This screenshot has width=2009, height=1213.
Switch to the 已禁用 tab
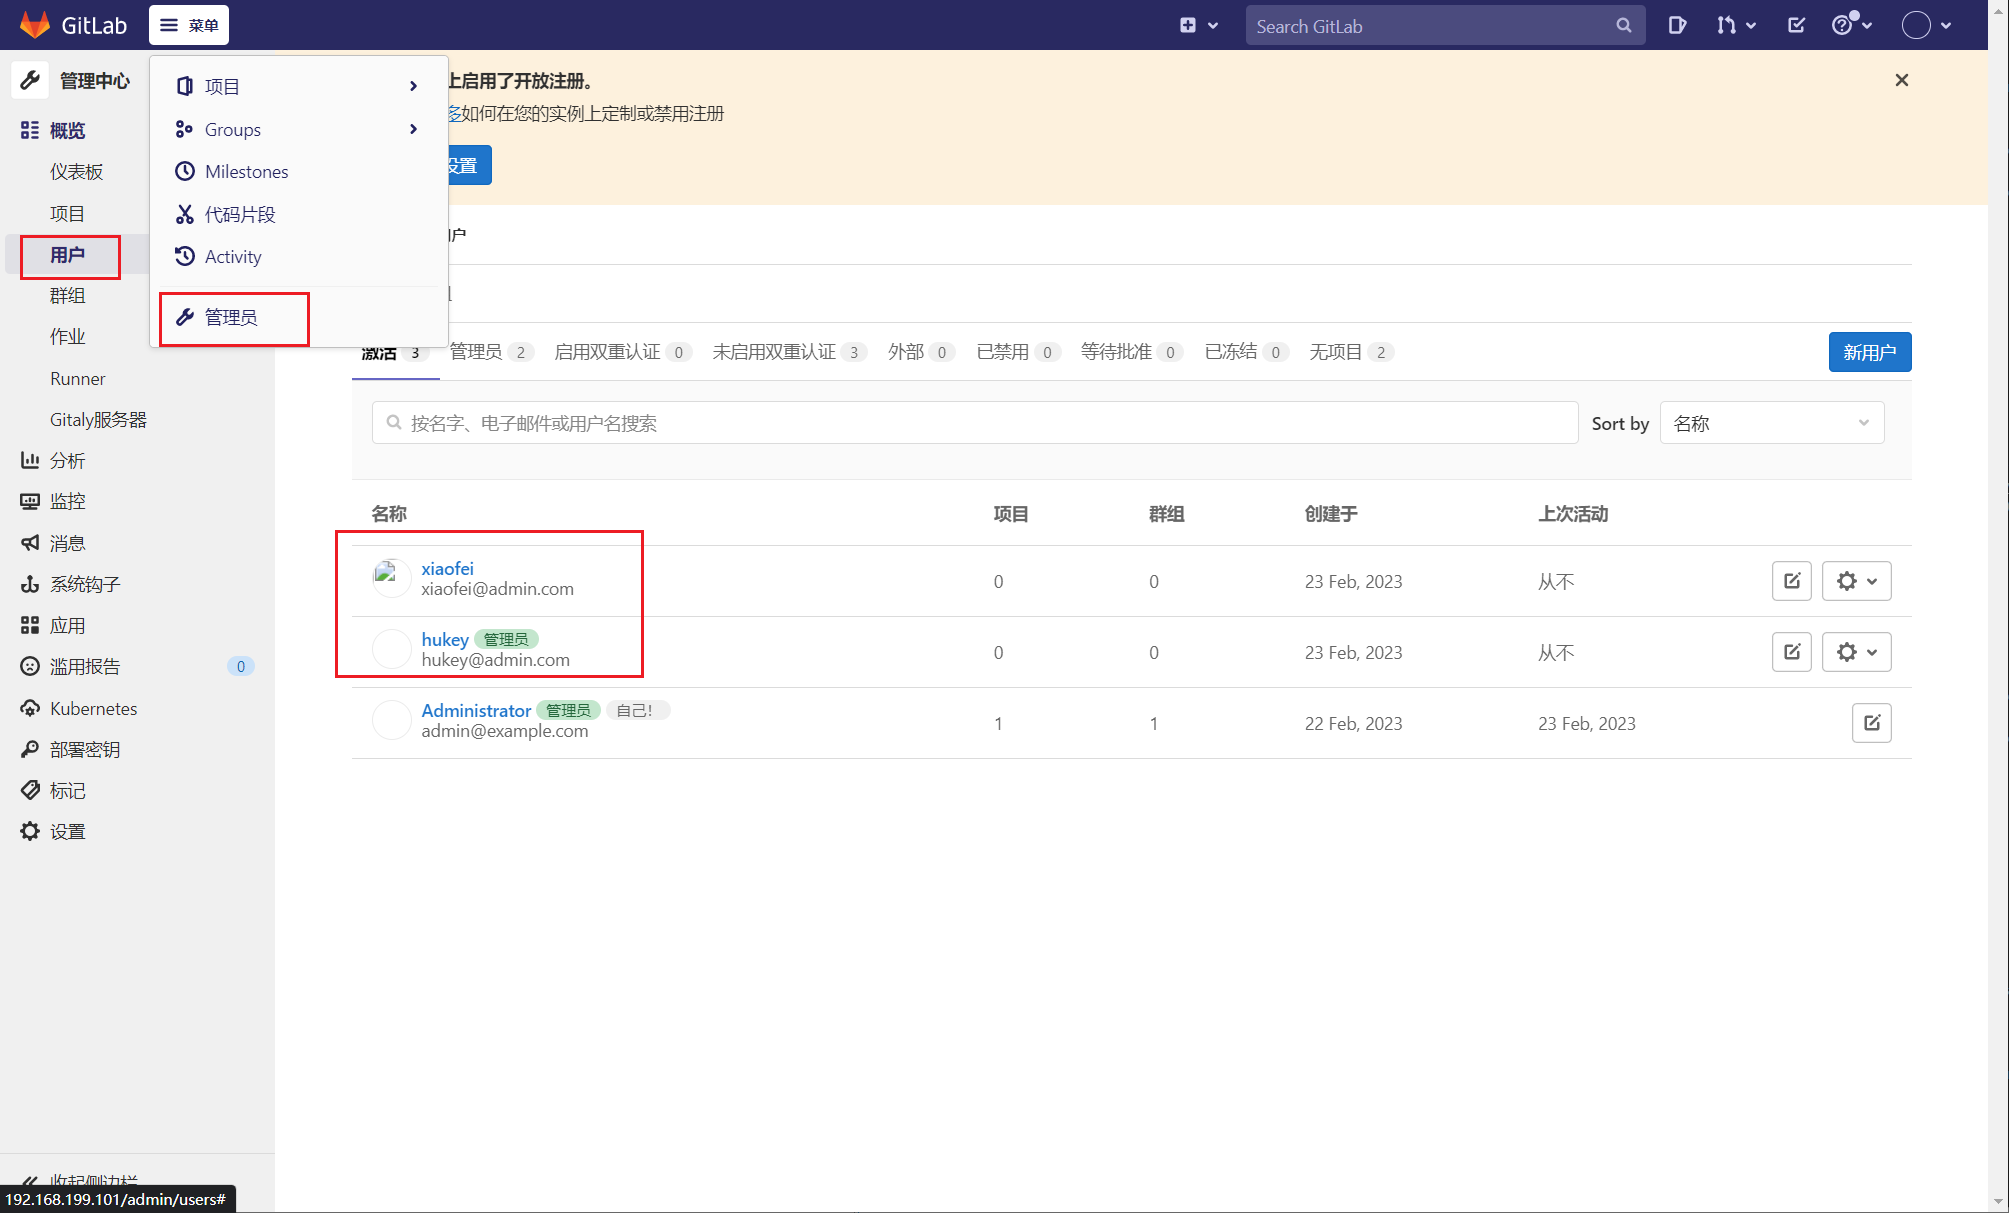tap(1018, 352)
